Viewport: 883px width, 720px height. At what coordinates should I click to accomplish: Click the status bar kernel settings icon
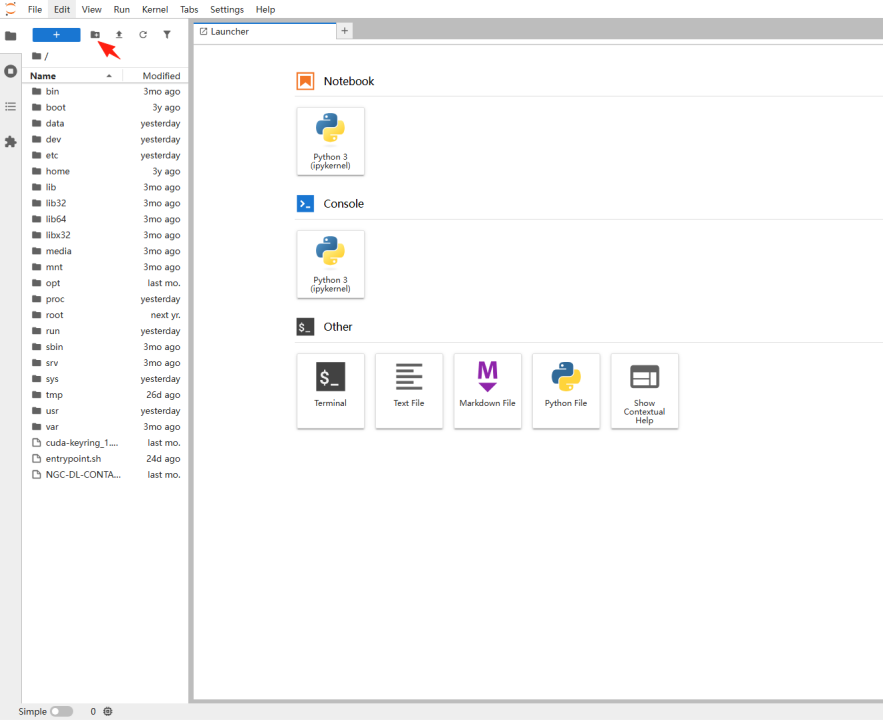pos(108,712)
